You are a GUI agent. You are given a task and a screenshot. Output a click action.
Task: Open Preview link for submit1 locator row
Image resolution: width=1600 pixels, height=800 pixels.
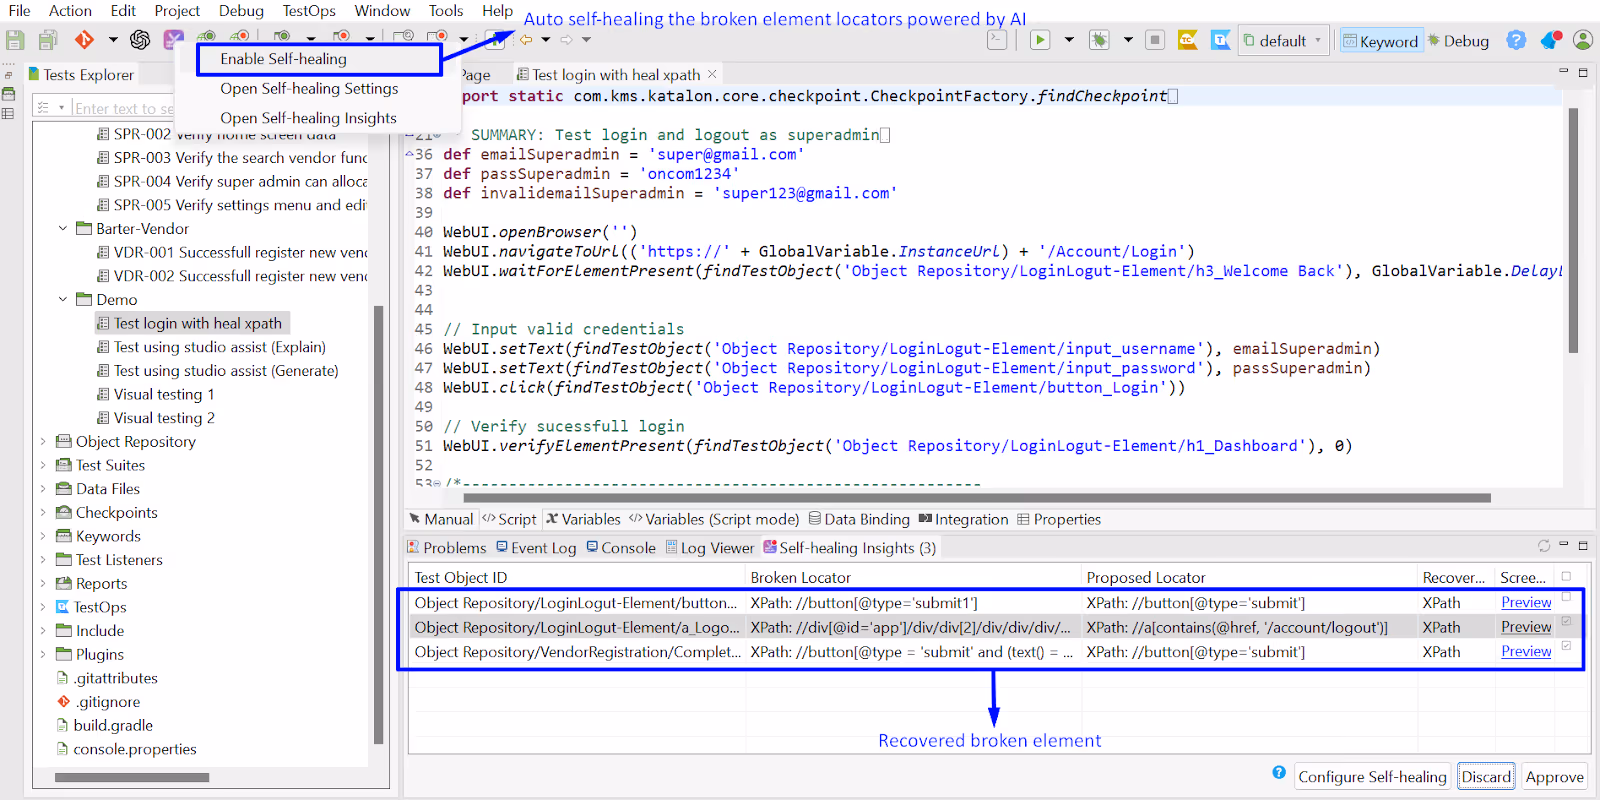tap(1526, 603)
